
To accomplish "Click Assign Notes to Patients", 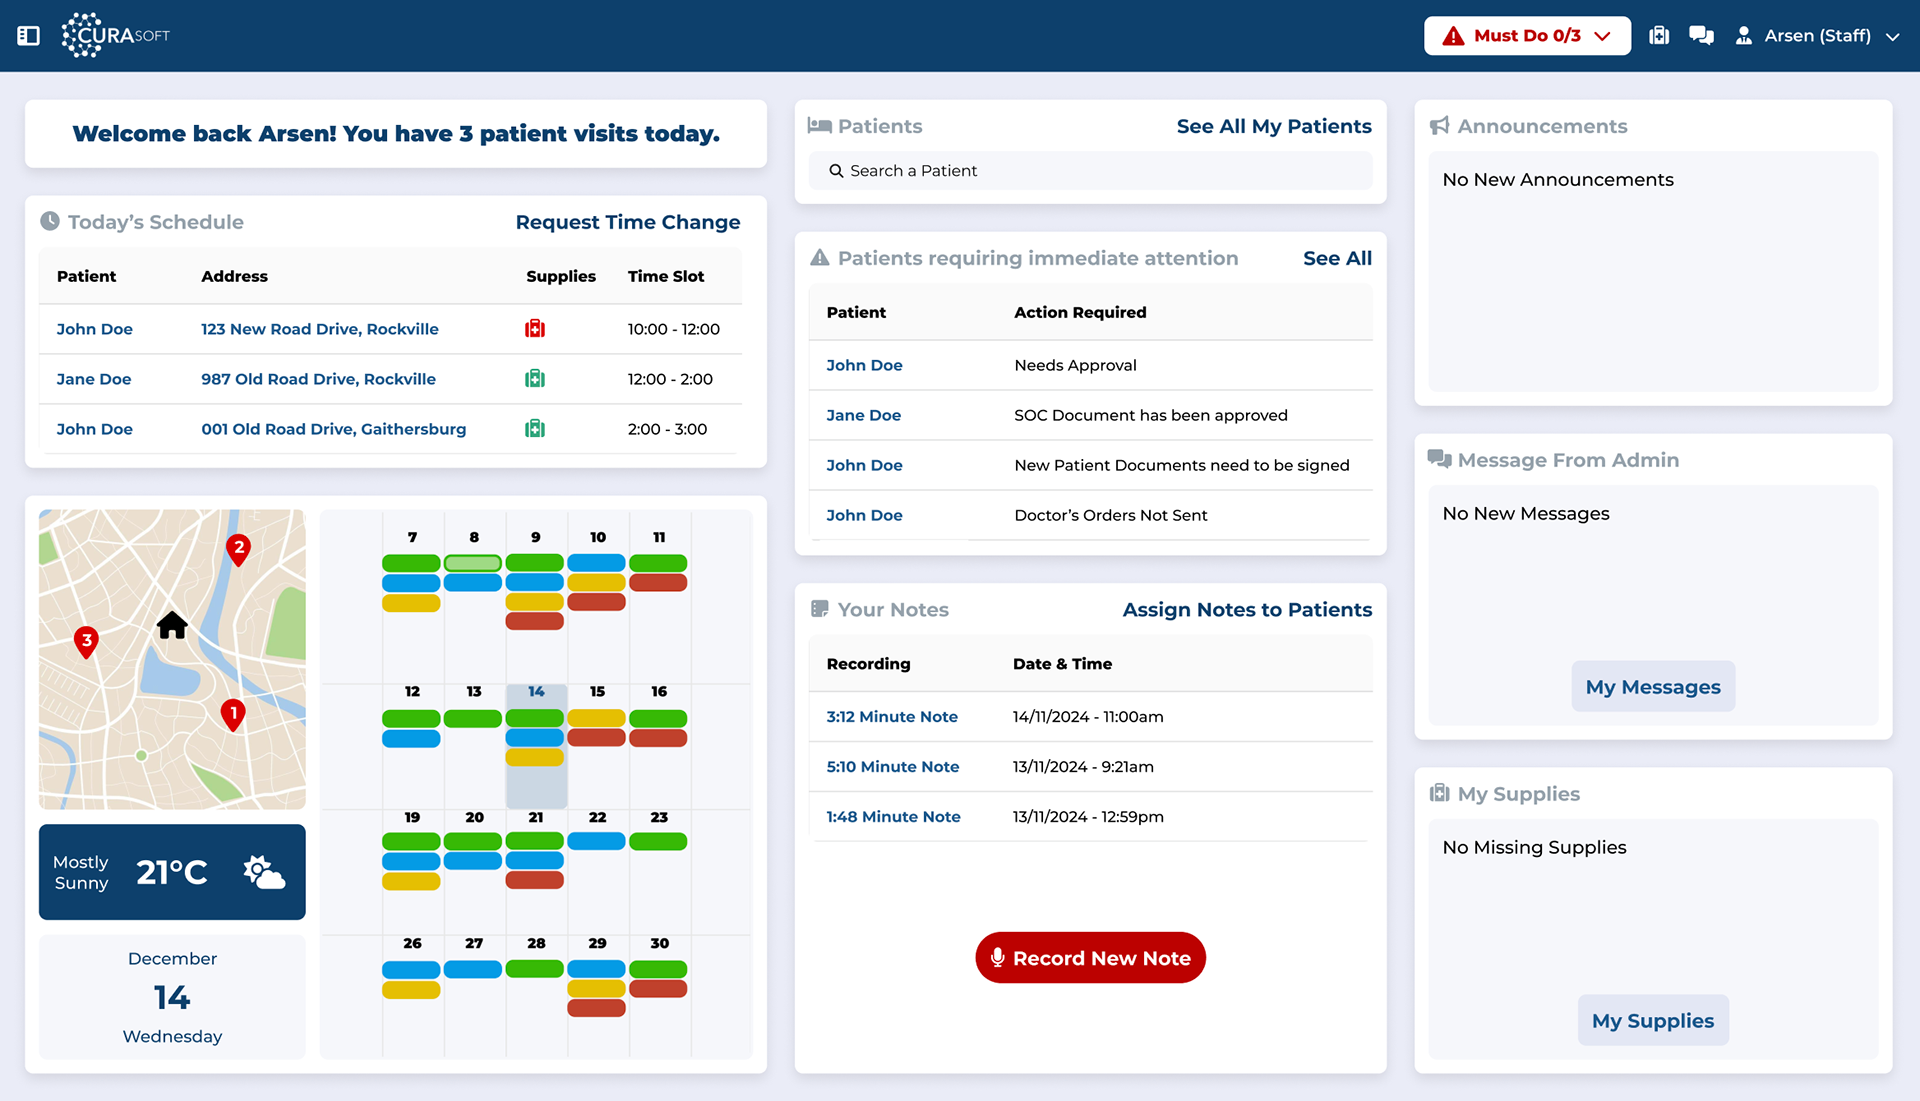I will click(x=1246, y=610).
